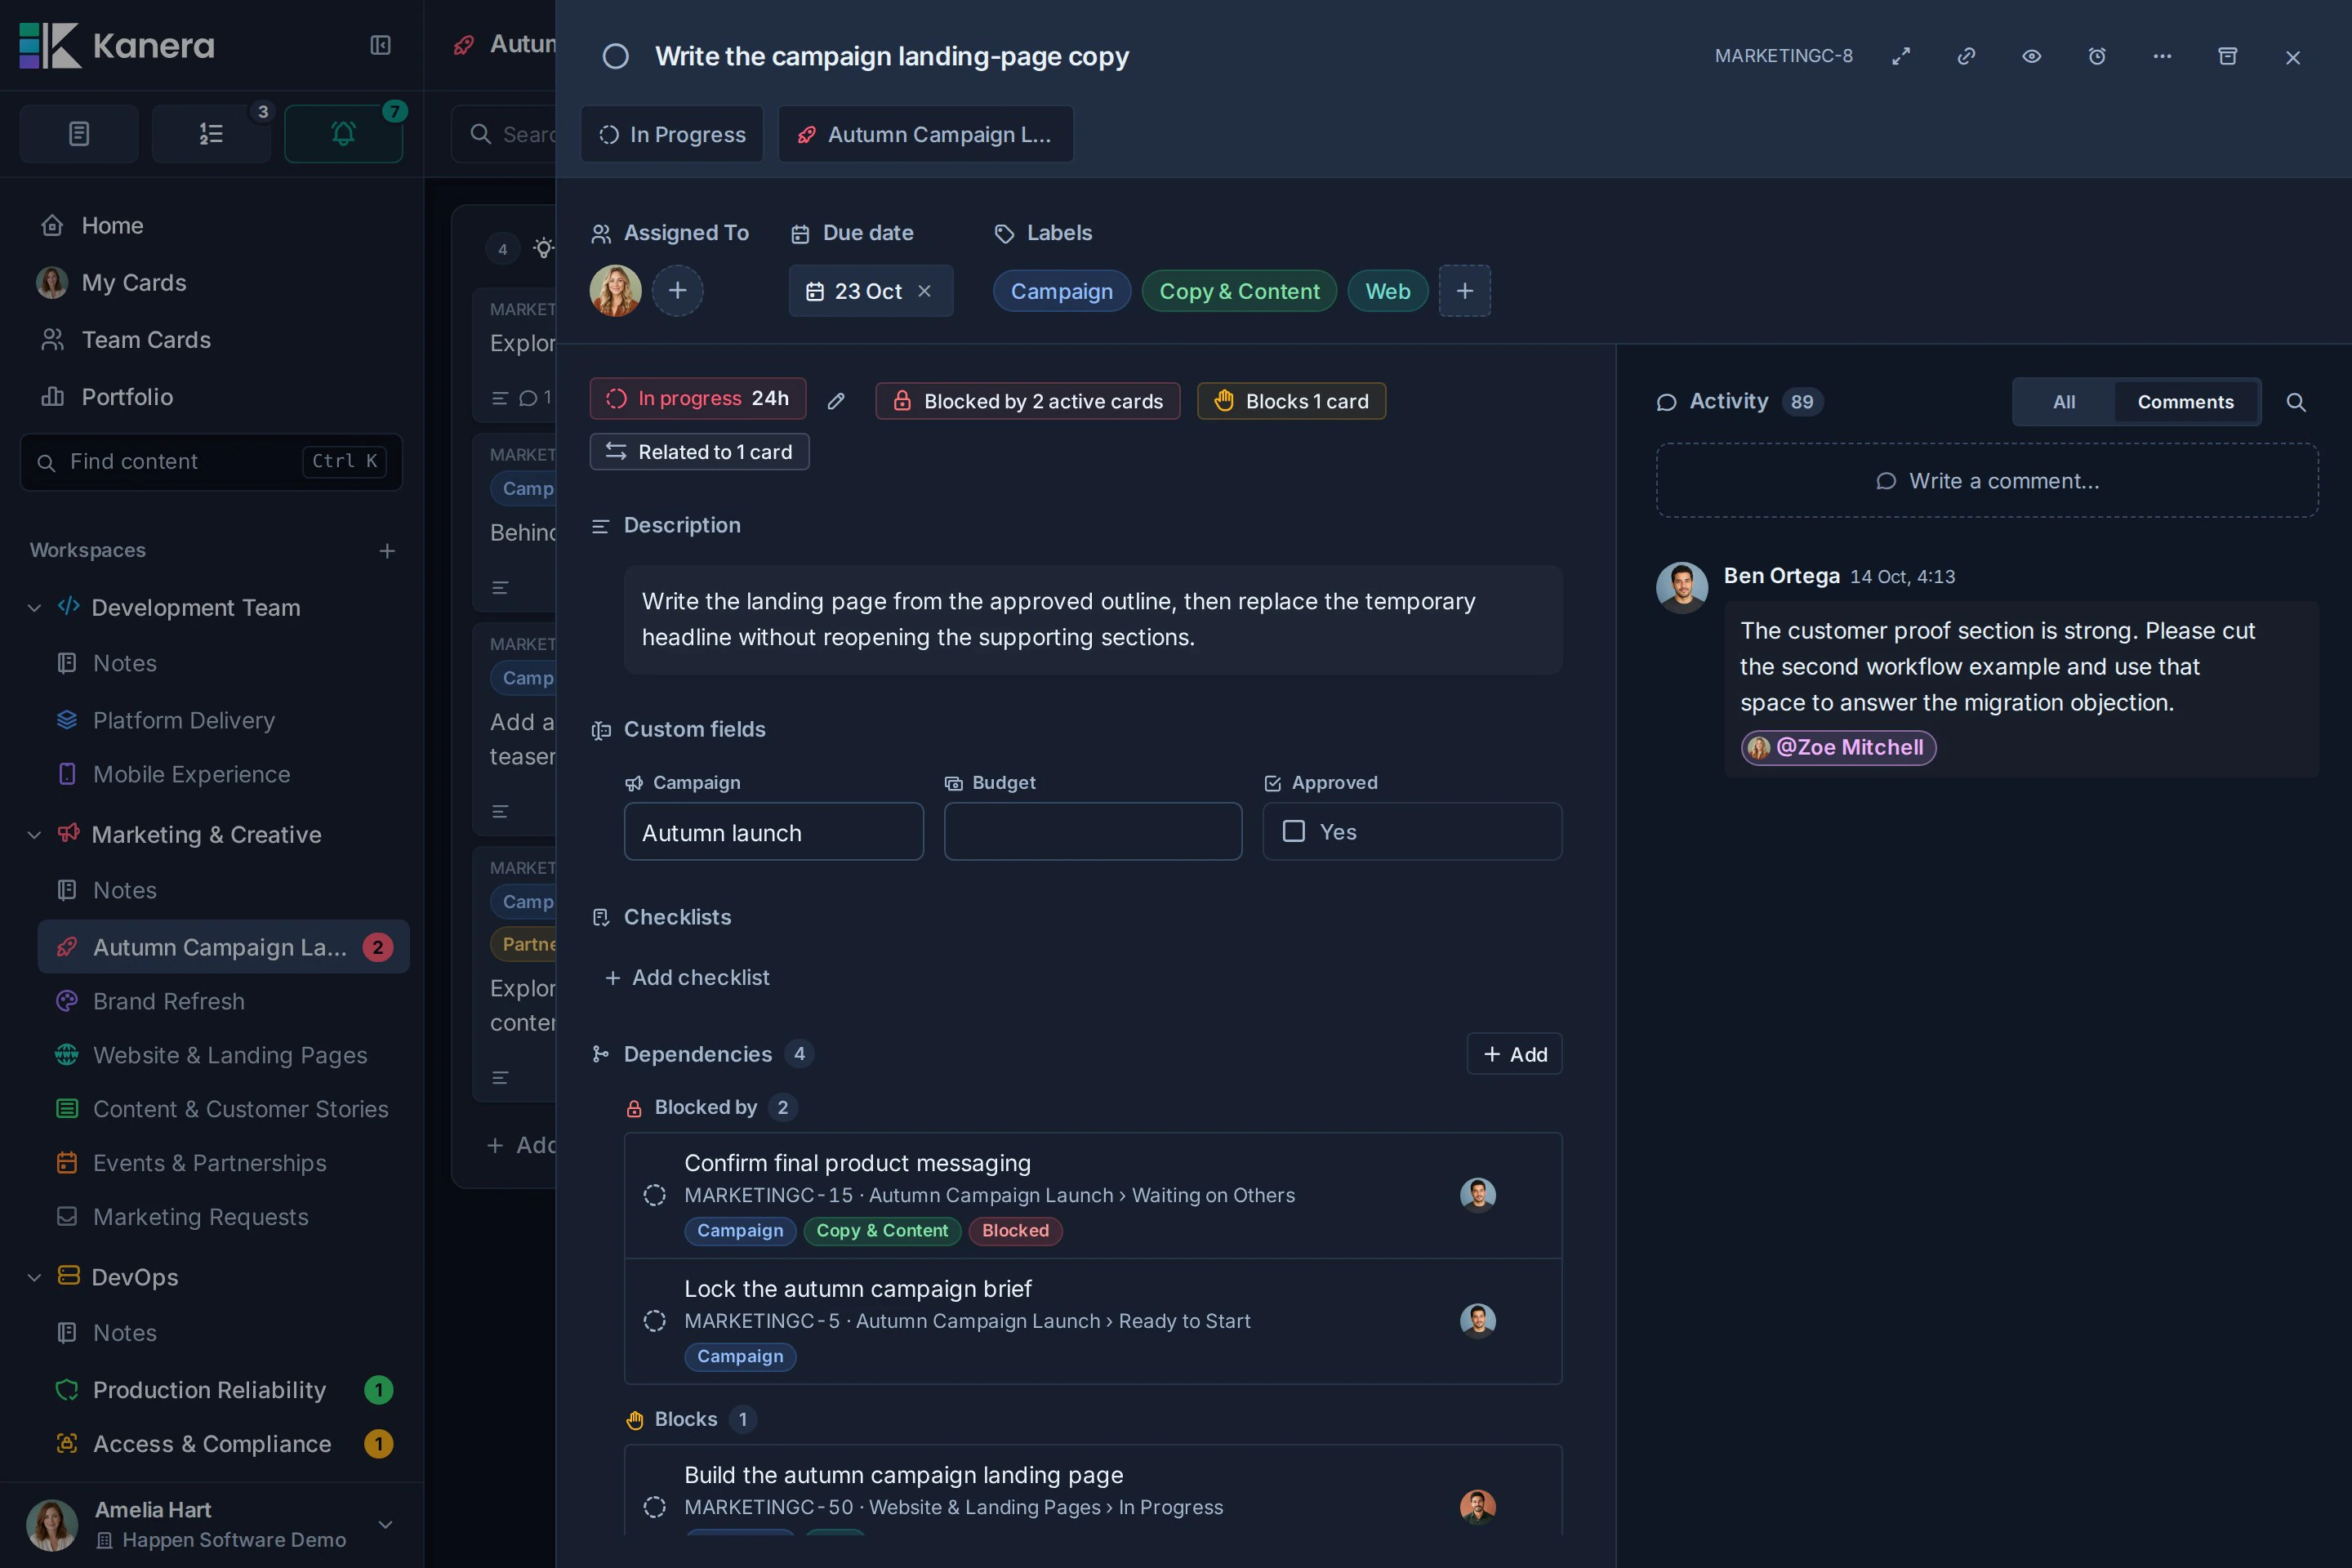Screen dimensions: 2352x1568
Task: Collapse the Marketing & Creative workspace
Action: (34, 835)
